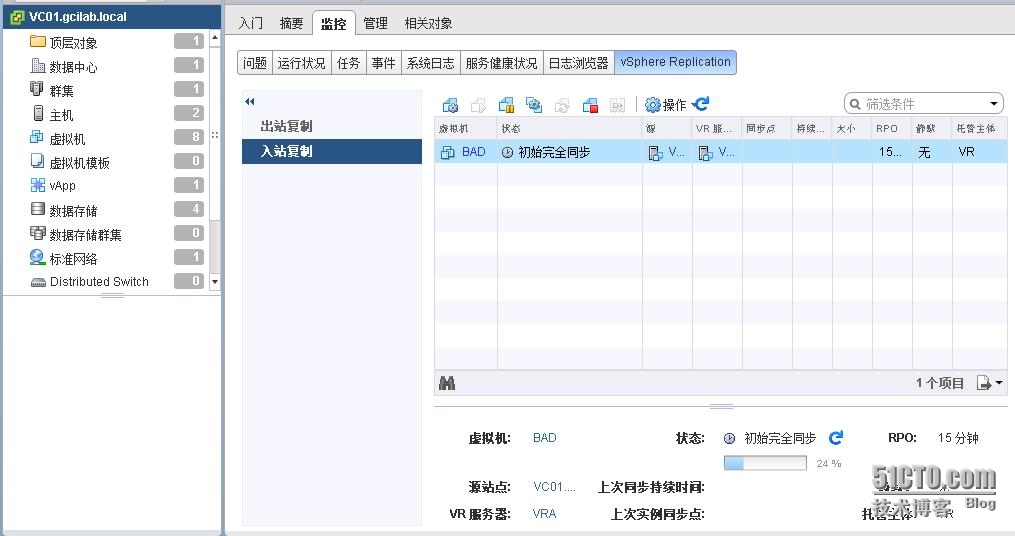Click the VR server V... link in the row
The height and width of the screenshot is (536, 1015).
(x=726, y=151)
